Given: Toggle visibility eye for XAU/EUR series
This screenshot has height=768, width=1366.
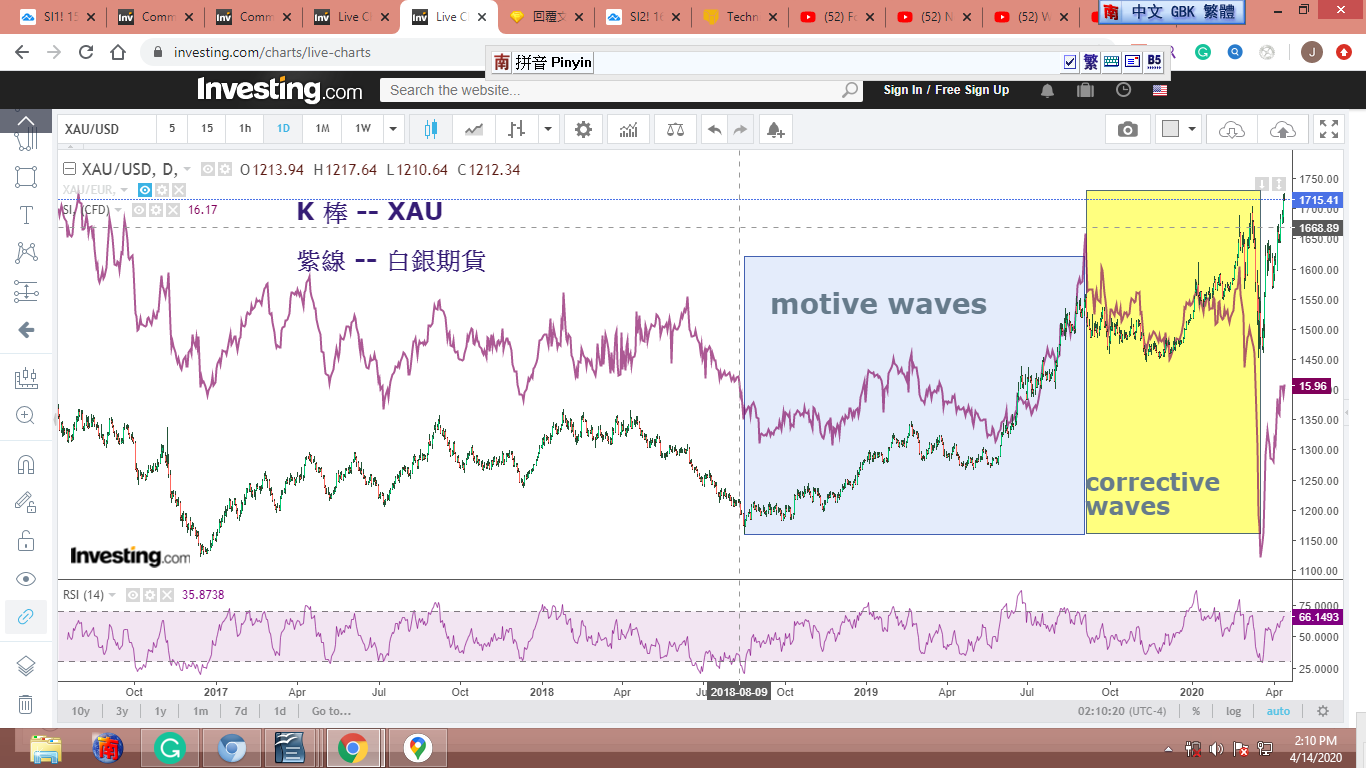Looking at the screenshot, I should click(144, 190).
